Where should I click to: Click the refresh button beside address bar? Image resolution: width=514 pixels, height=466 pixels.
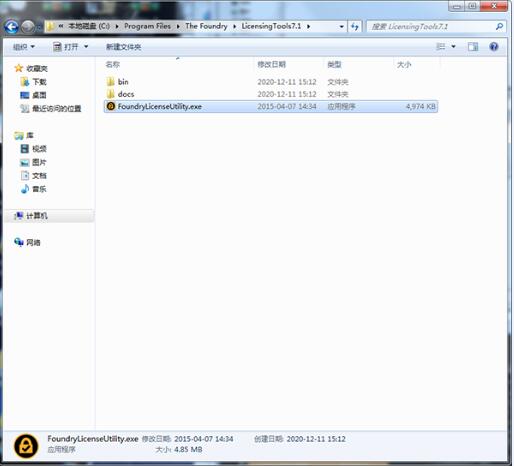pyautogui.click(x=355, y=27)
